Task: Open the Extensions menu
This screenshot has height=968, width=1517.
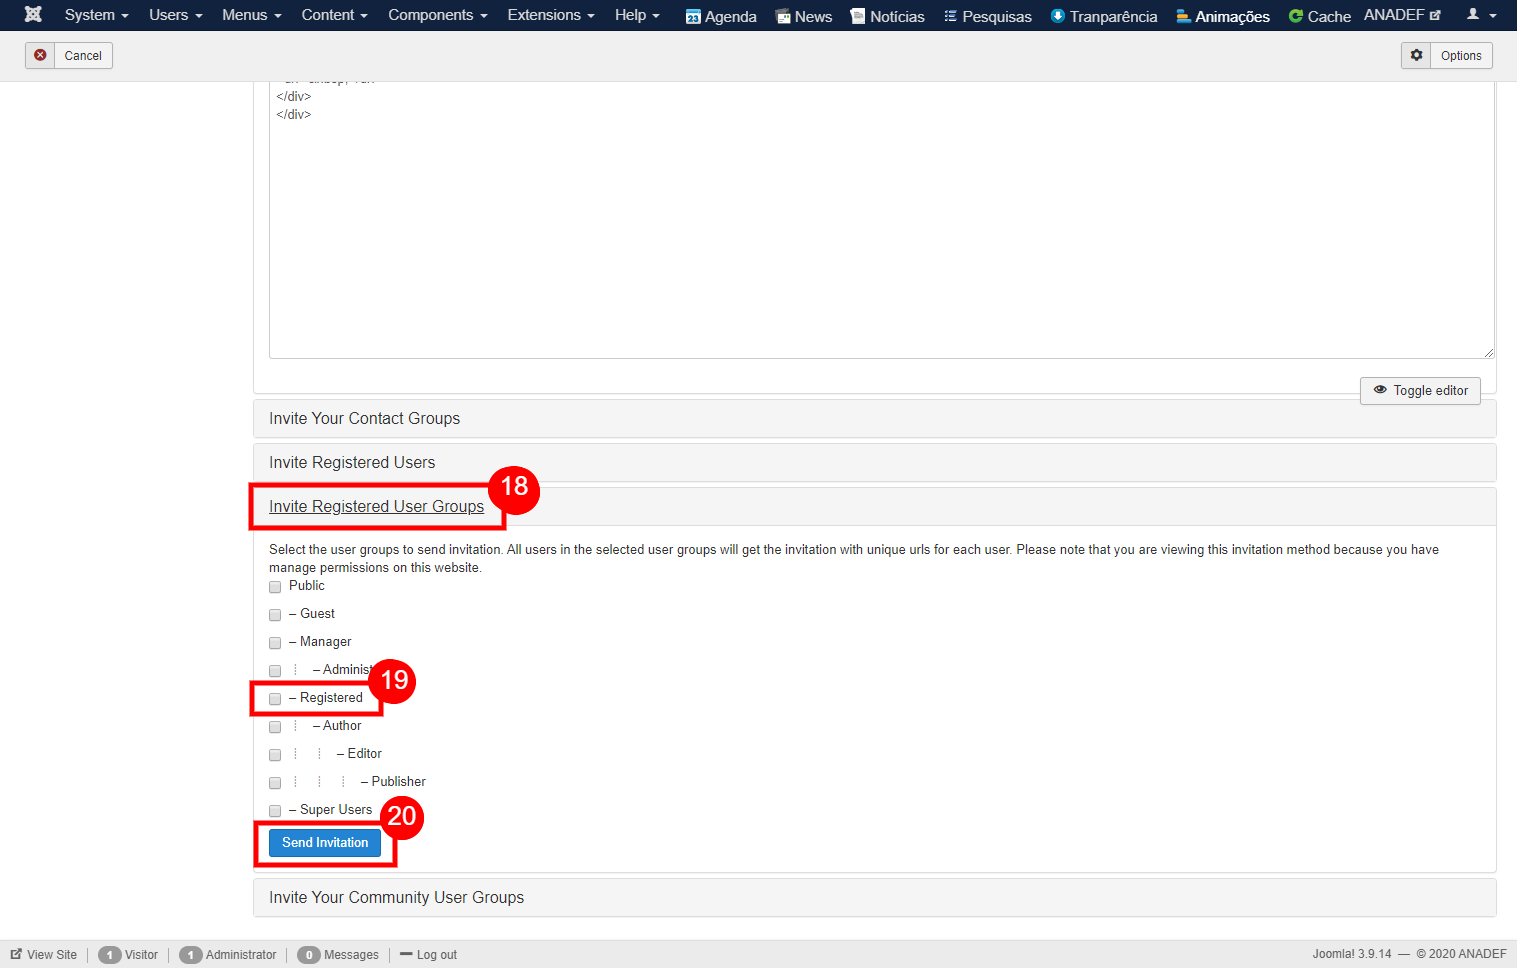Action: tap(550, 15)
